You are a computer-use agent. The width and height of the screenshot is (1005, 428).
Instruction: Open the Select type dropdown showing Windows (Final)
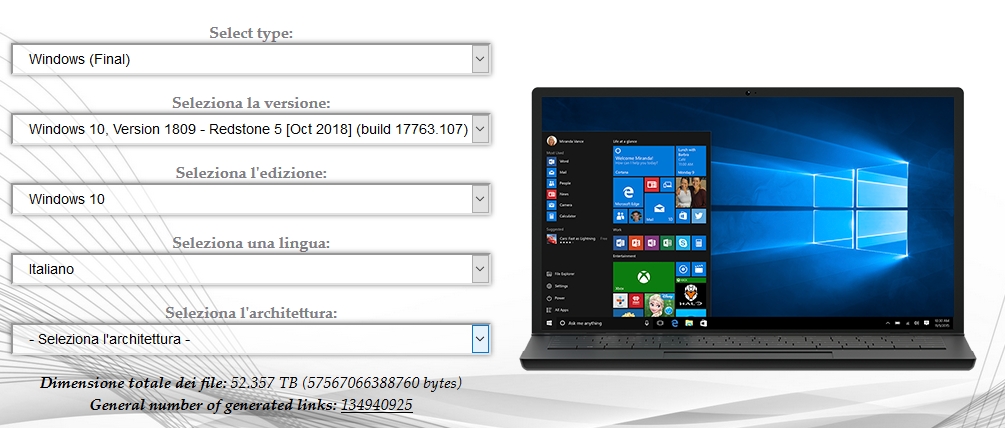pyautogui.click(x=251, y=60)
